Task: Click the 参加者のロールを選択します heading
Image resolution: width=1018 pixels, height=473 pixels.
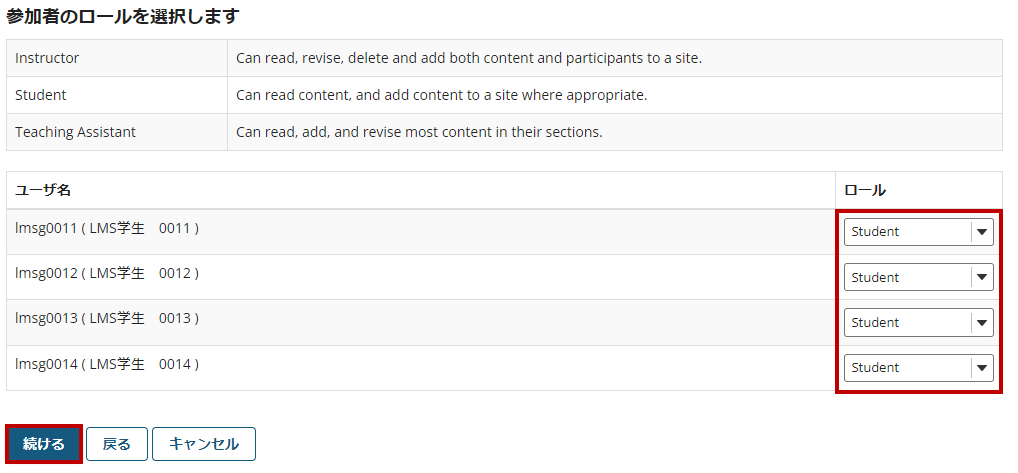Action: 123,16
